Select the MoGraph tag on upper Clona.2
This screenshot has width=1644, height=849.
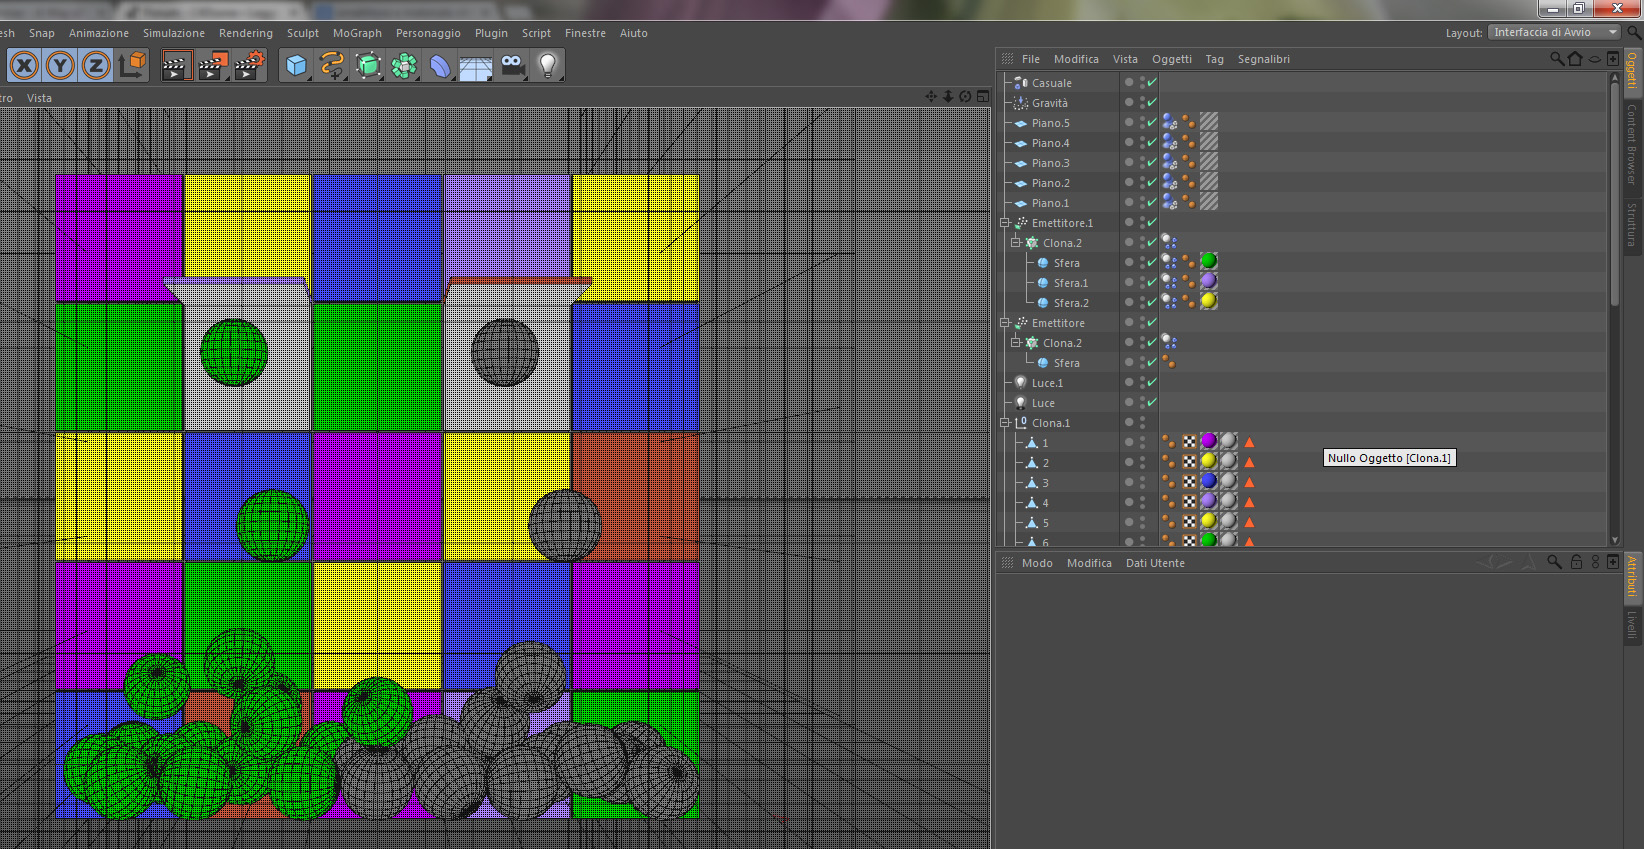click(x=1169, y=242)
